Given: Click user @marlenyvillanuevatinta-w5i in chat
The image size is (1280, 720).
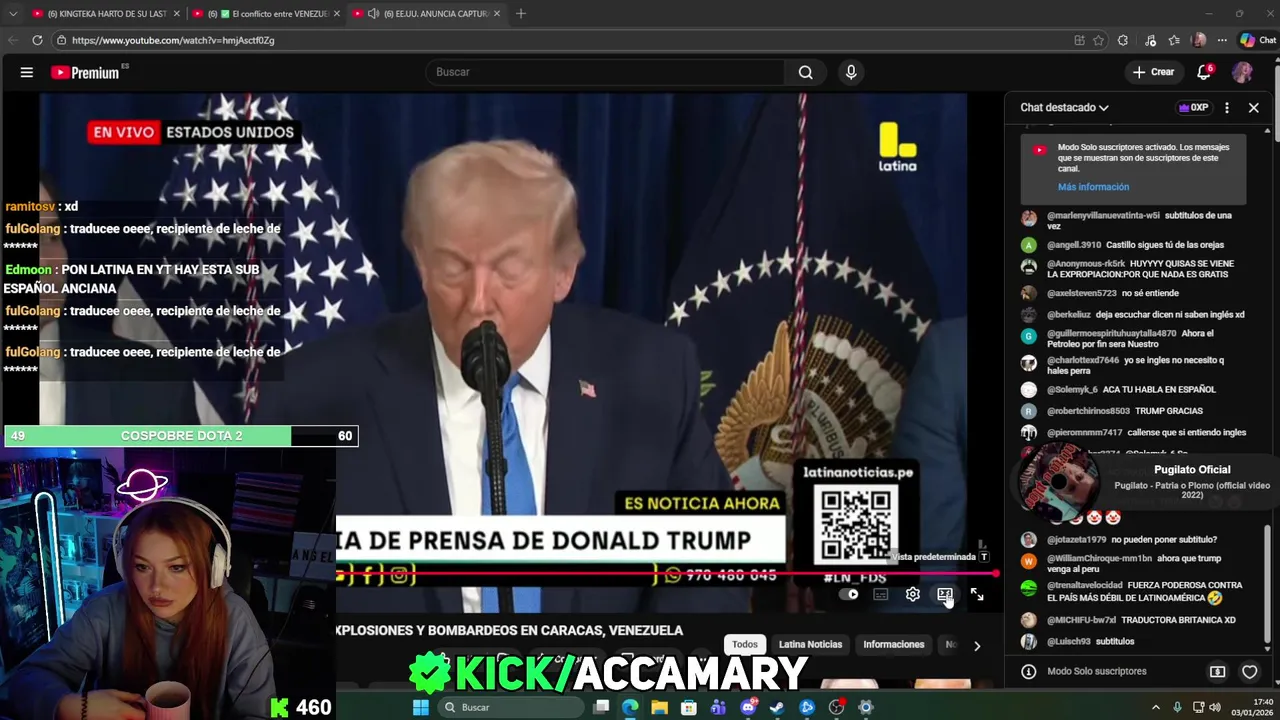Looking at the screenshot, I should 1103,215.
